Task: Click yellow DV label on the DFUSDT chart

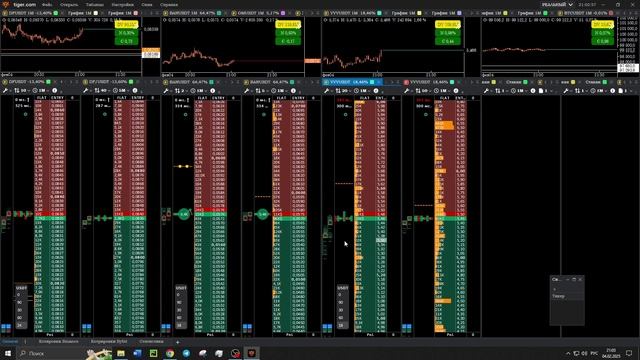Action: pos(126,25)
